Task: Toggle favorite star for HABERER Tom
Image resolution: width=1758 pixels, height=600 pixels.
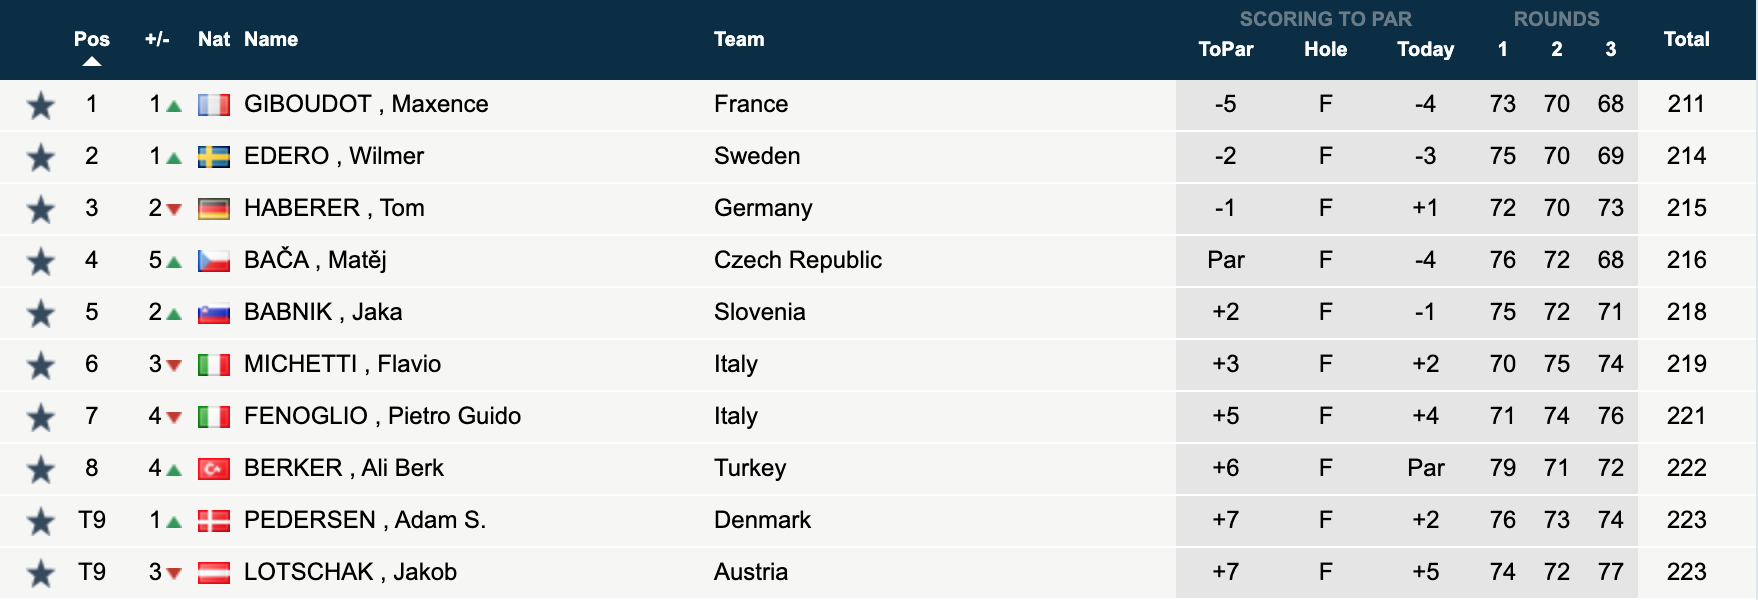Action: [x=40, y=209]
